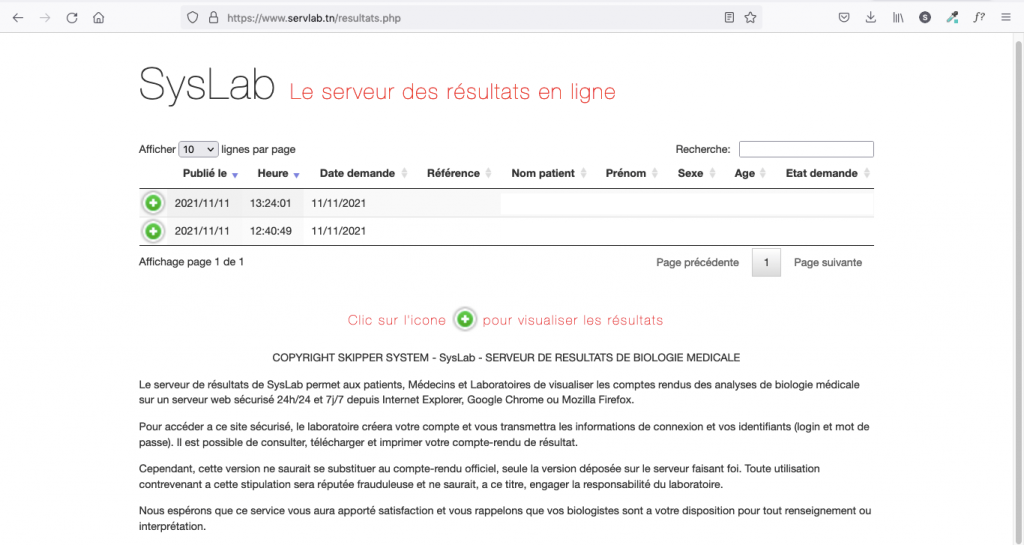Bookmark this page with the star icon
The image size is (1024, 545).
pyautogui.click(x=751, y=17)
